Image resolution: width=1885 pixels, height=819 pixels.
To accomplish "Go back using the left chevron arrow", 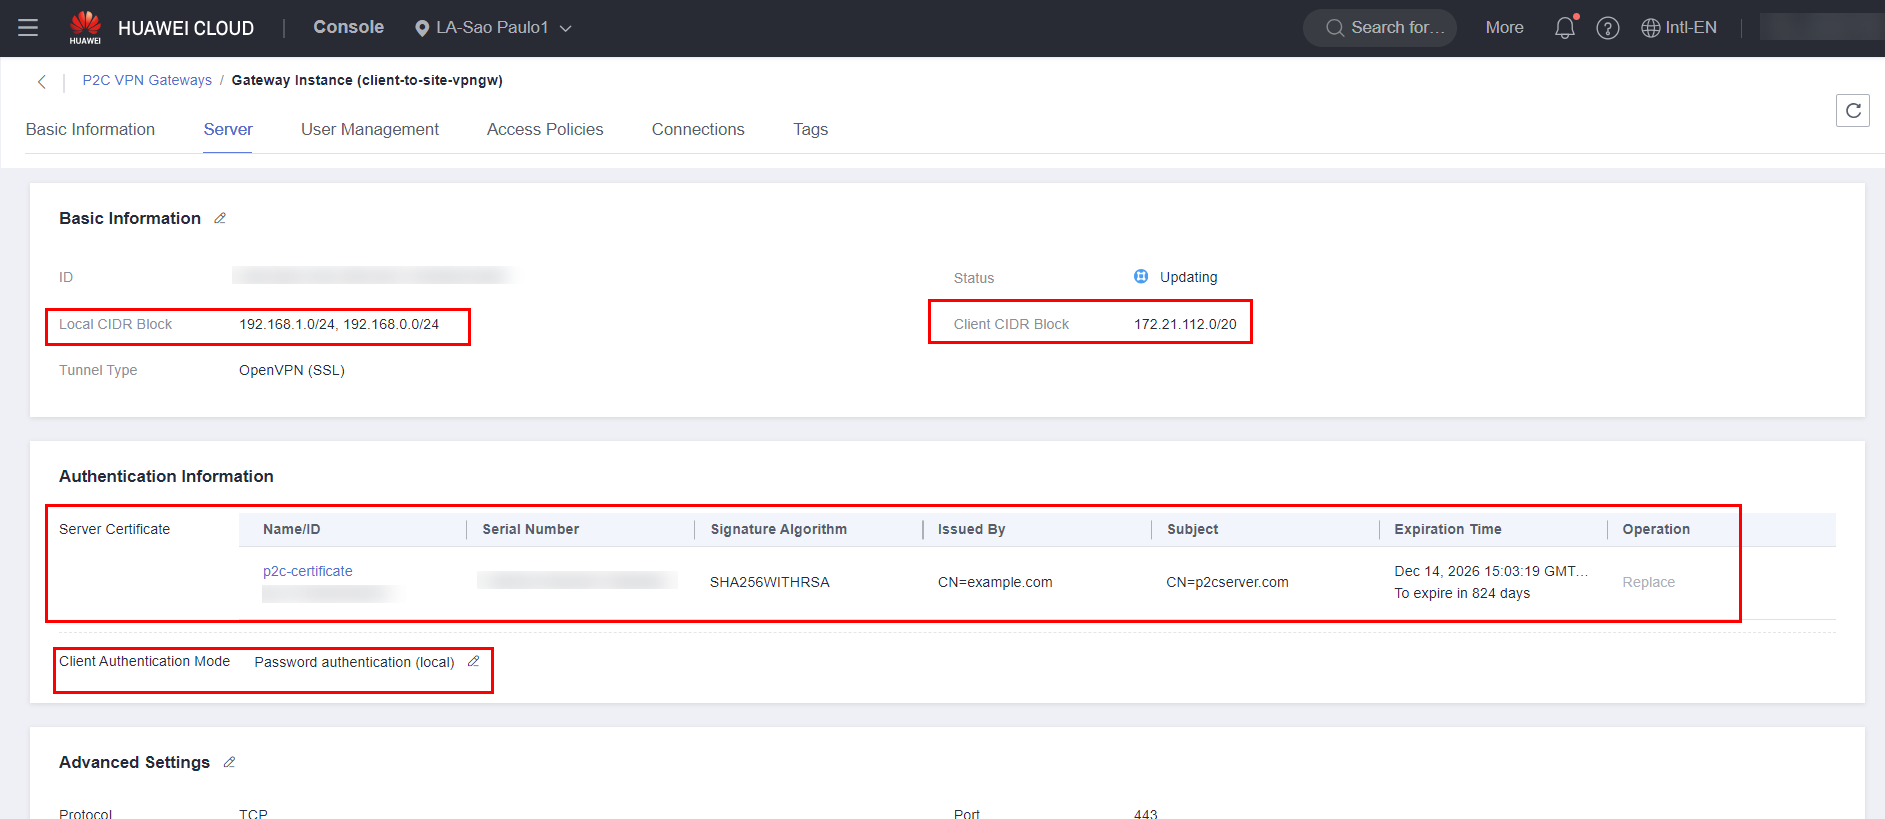I will point(42,82).
